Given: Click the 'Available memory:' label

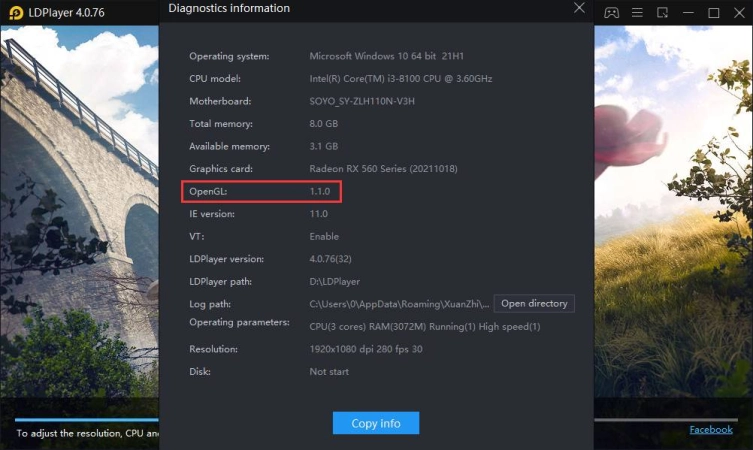Looking at the screenshot, I should pos(230,146).
